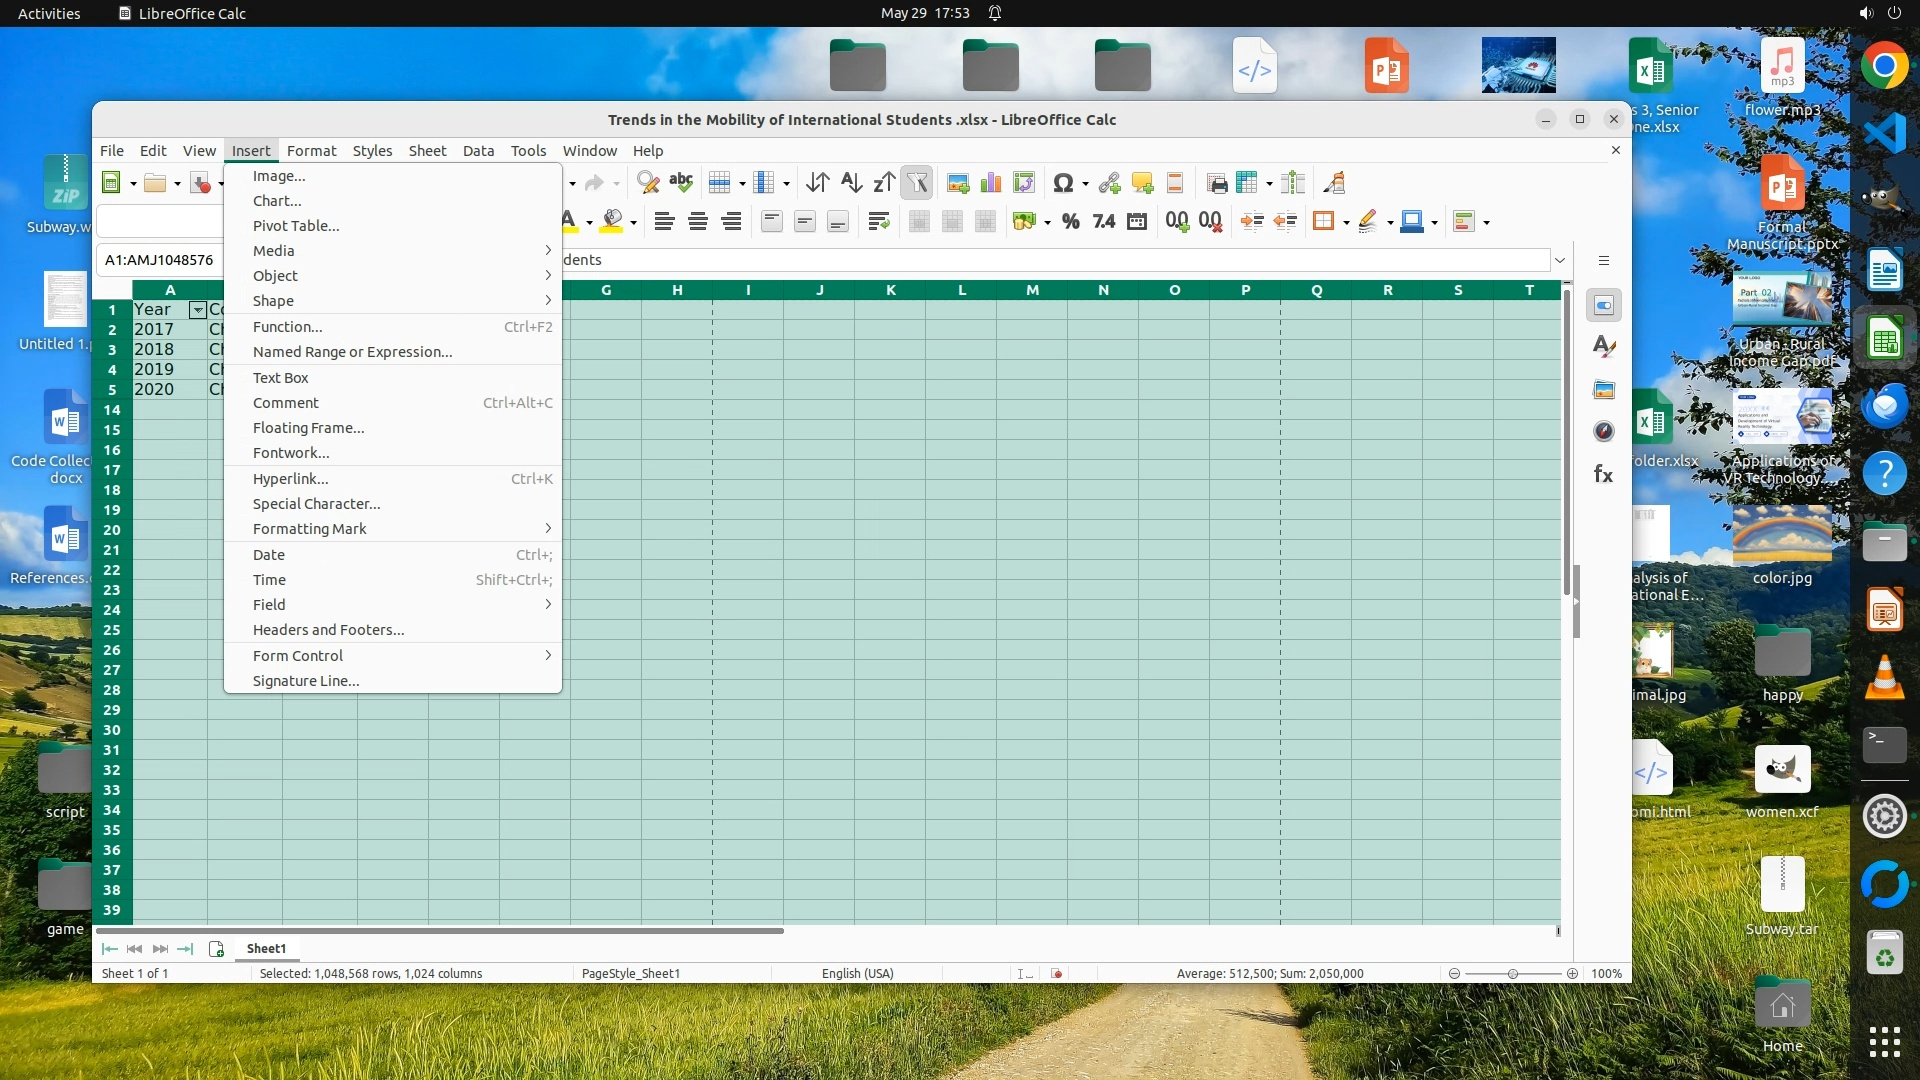Click Add Decimal Place icon
The height and width of the screenshot is (1080, 1920).
(1177, 222)
